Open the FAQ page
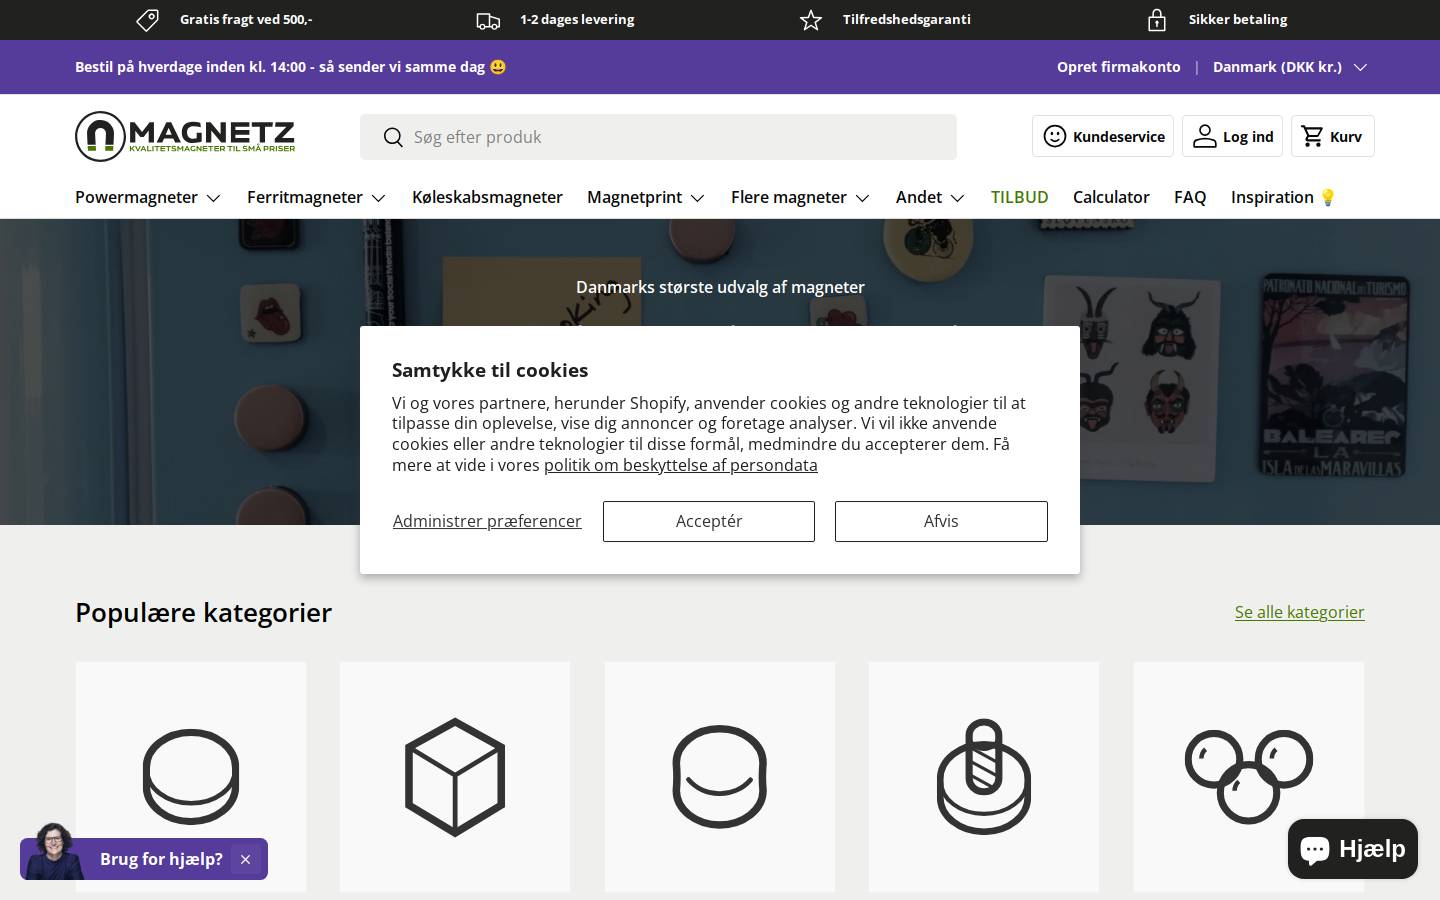The width and height of the screenshot is (1440, 900). [1190, 197]
